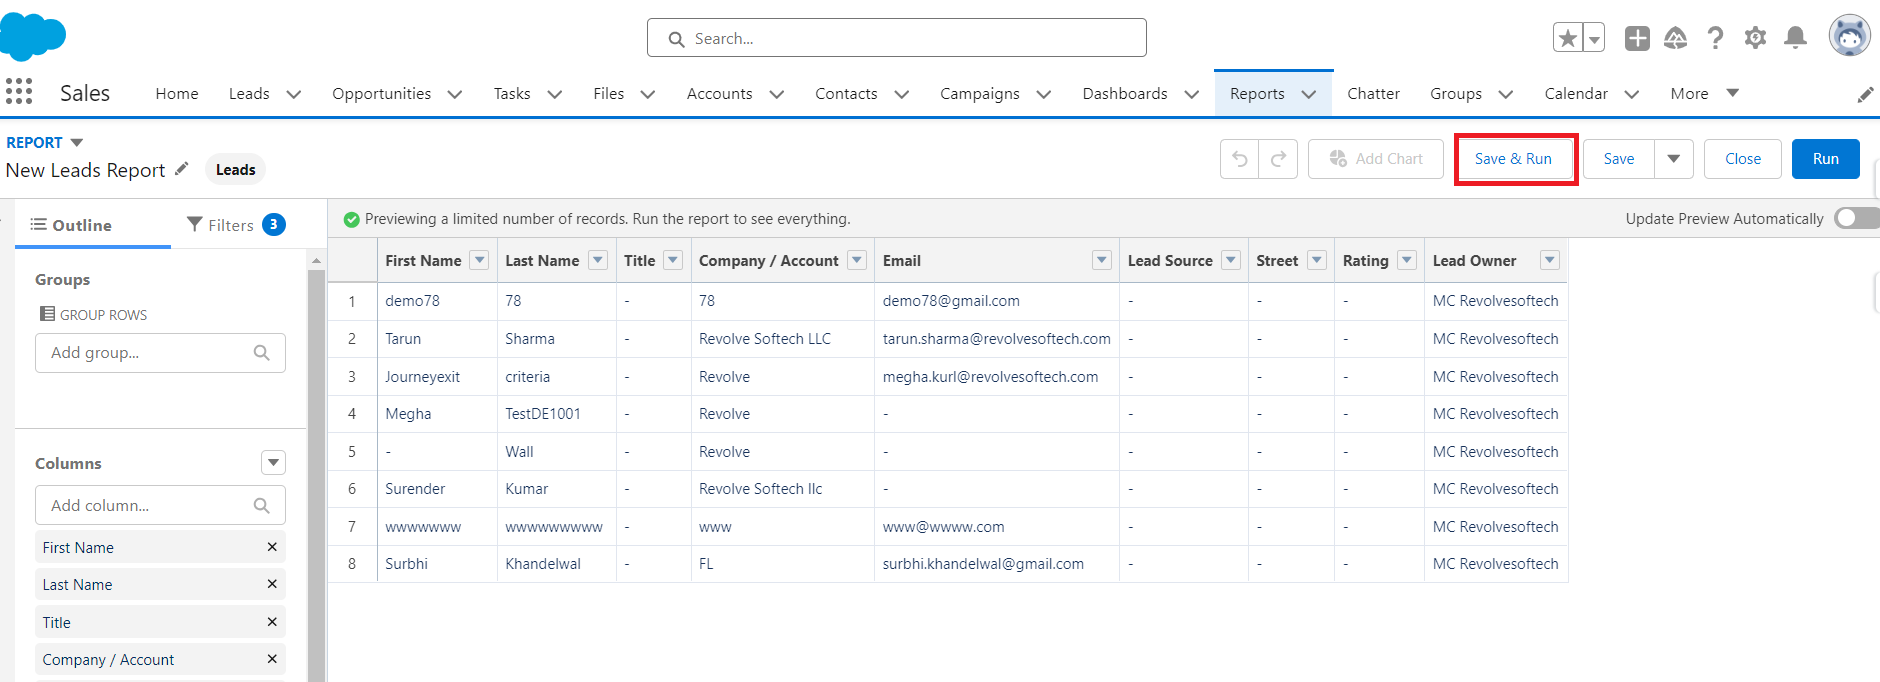The height and width of the screenshot is (682, 1880).
Task: Open the Trailhead guidance icon
Action: 1676,38
